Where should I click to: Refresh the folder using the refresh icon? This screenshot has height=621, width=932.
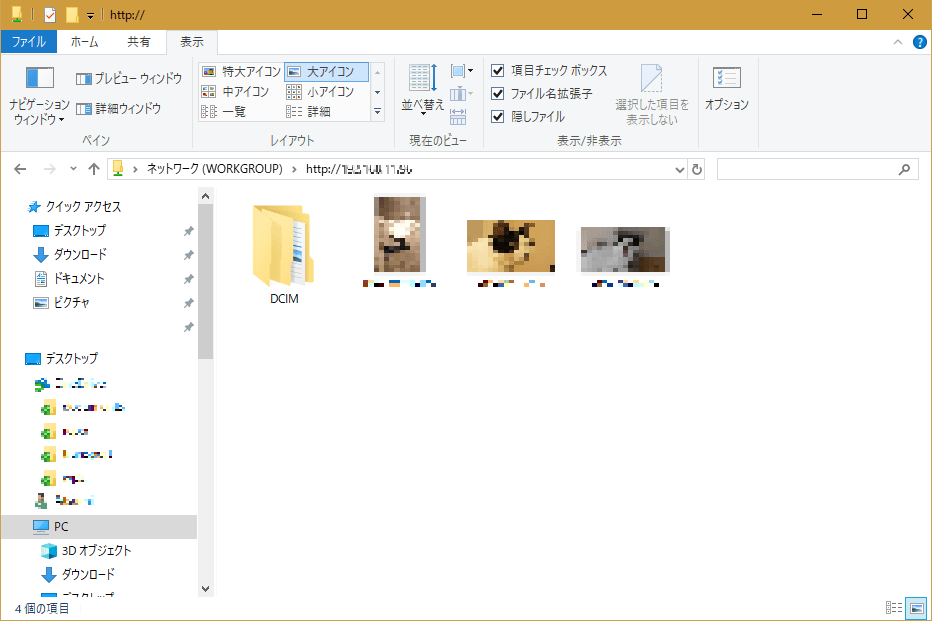(x=697, y=168)
